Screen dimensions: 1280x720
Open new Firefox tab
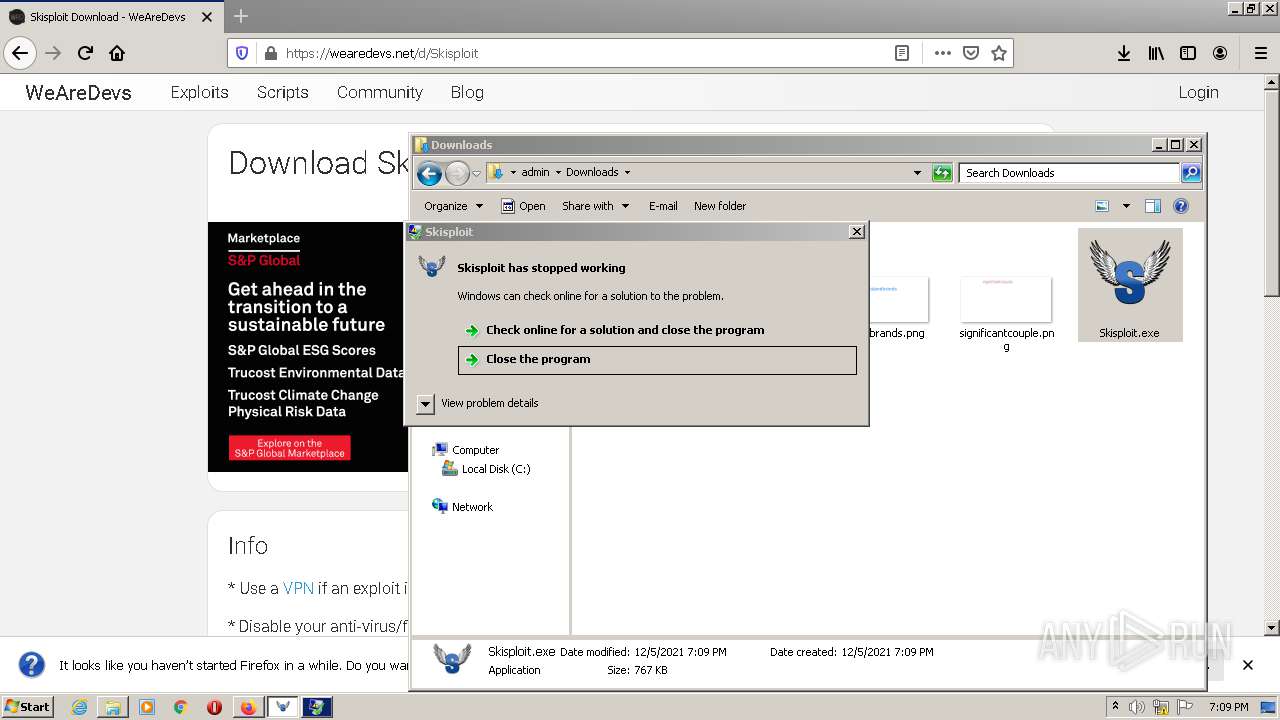(x=240, y=16)
